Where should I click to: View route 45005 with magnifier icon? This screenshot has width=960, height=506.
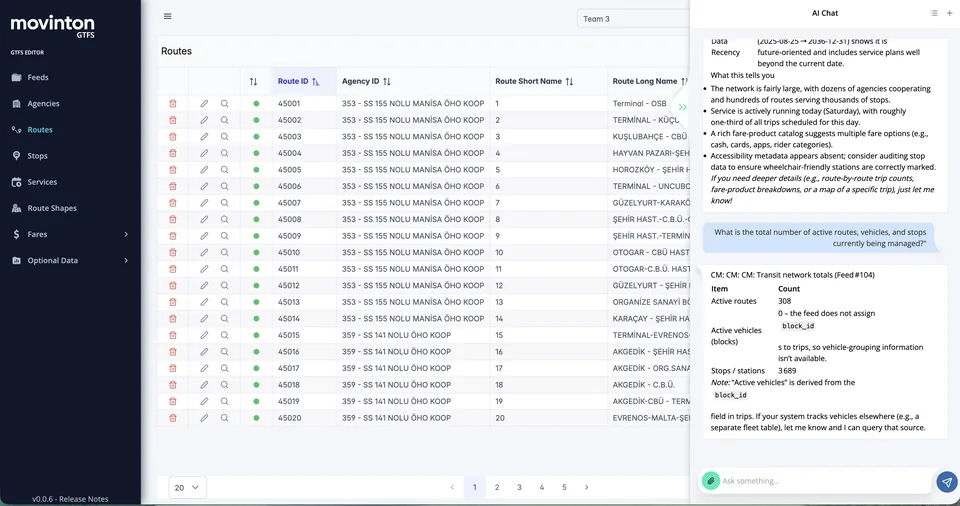pos(225,170)
